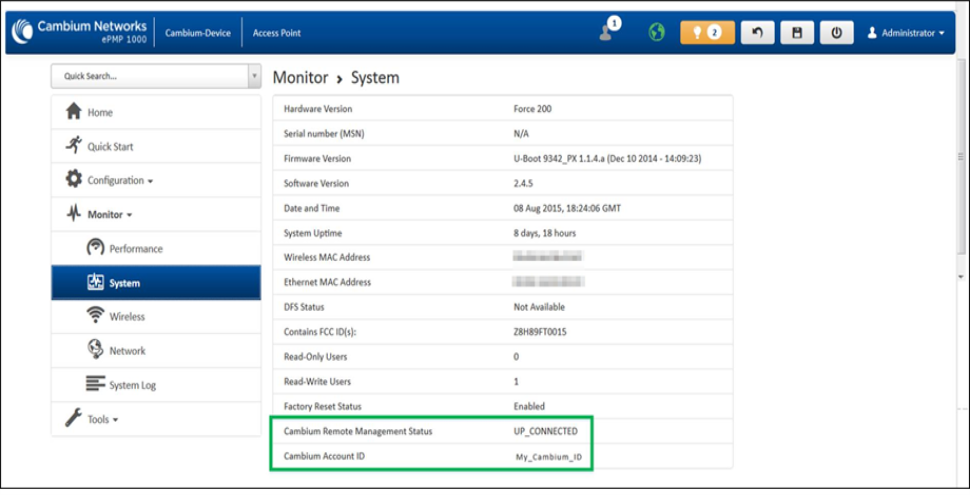Click the Cambium Networks logo
Screen dimensions: 970x495
(80, 31)
